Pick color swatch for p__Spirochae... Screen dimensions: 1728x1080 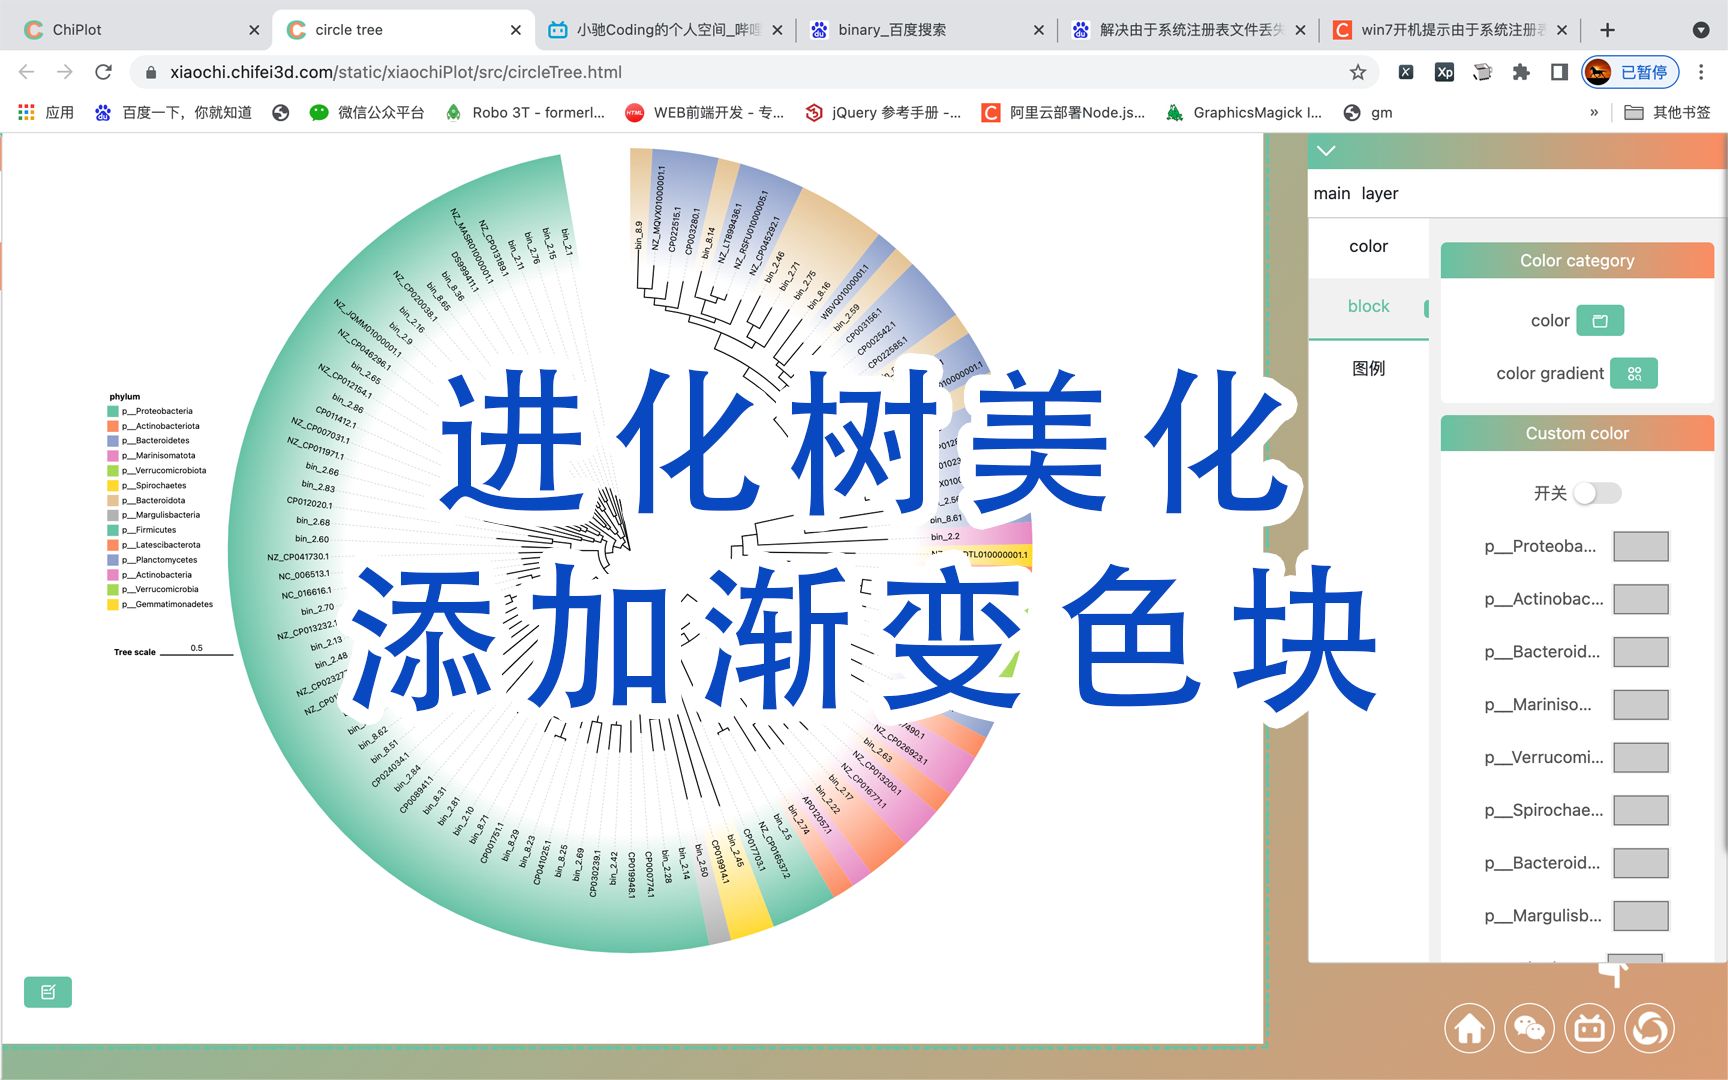[x=1641, y=810]
